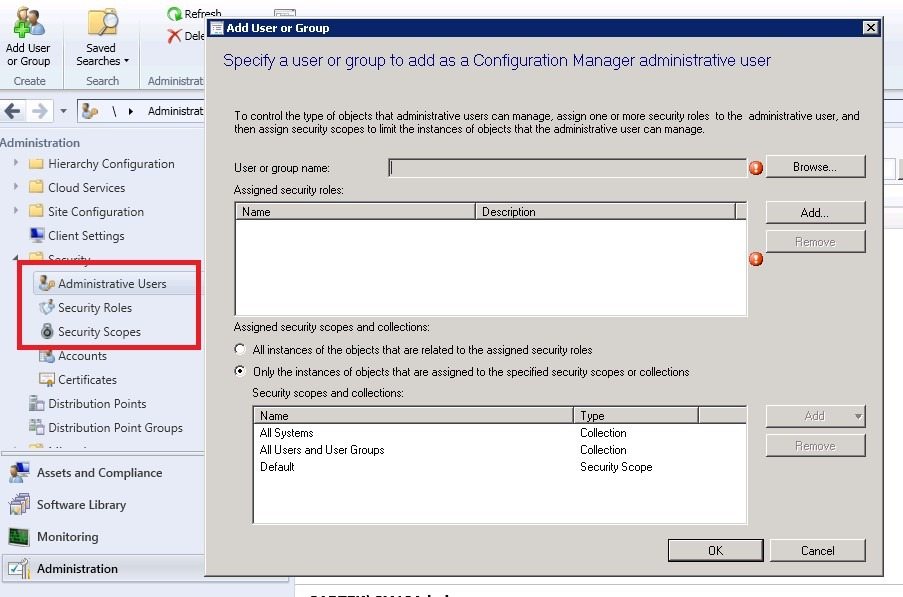Expand the Cloud Services node
The width and height of the screenshot is (903, 597).
[16, 187]
